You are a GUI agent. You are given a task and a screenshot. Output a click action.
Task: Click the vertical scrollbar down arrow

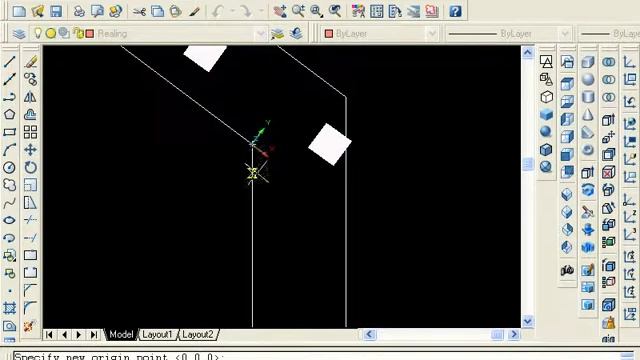click(x=527, y=321)
